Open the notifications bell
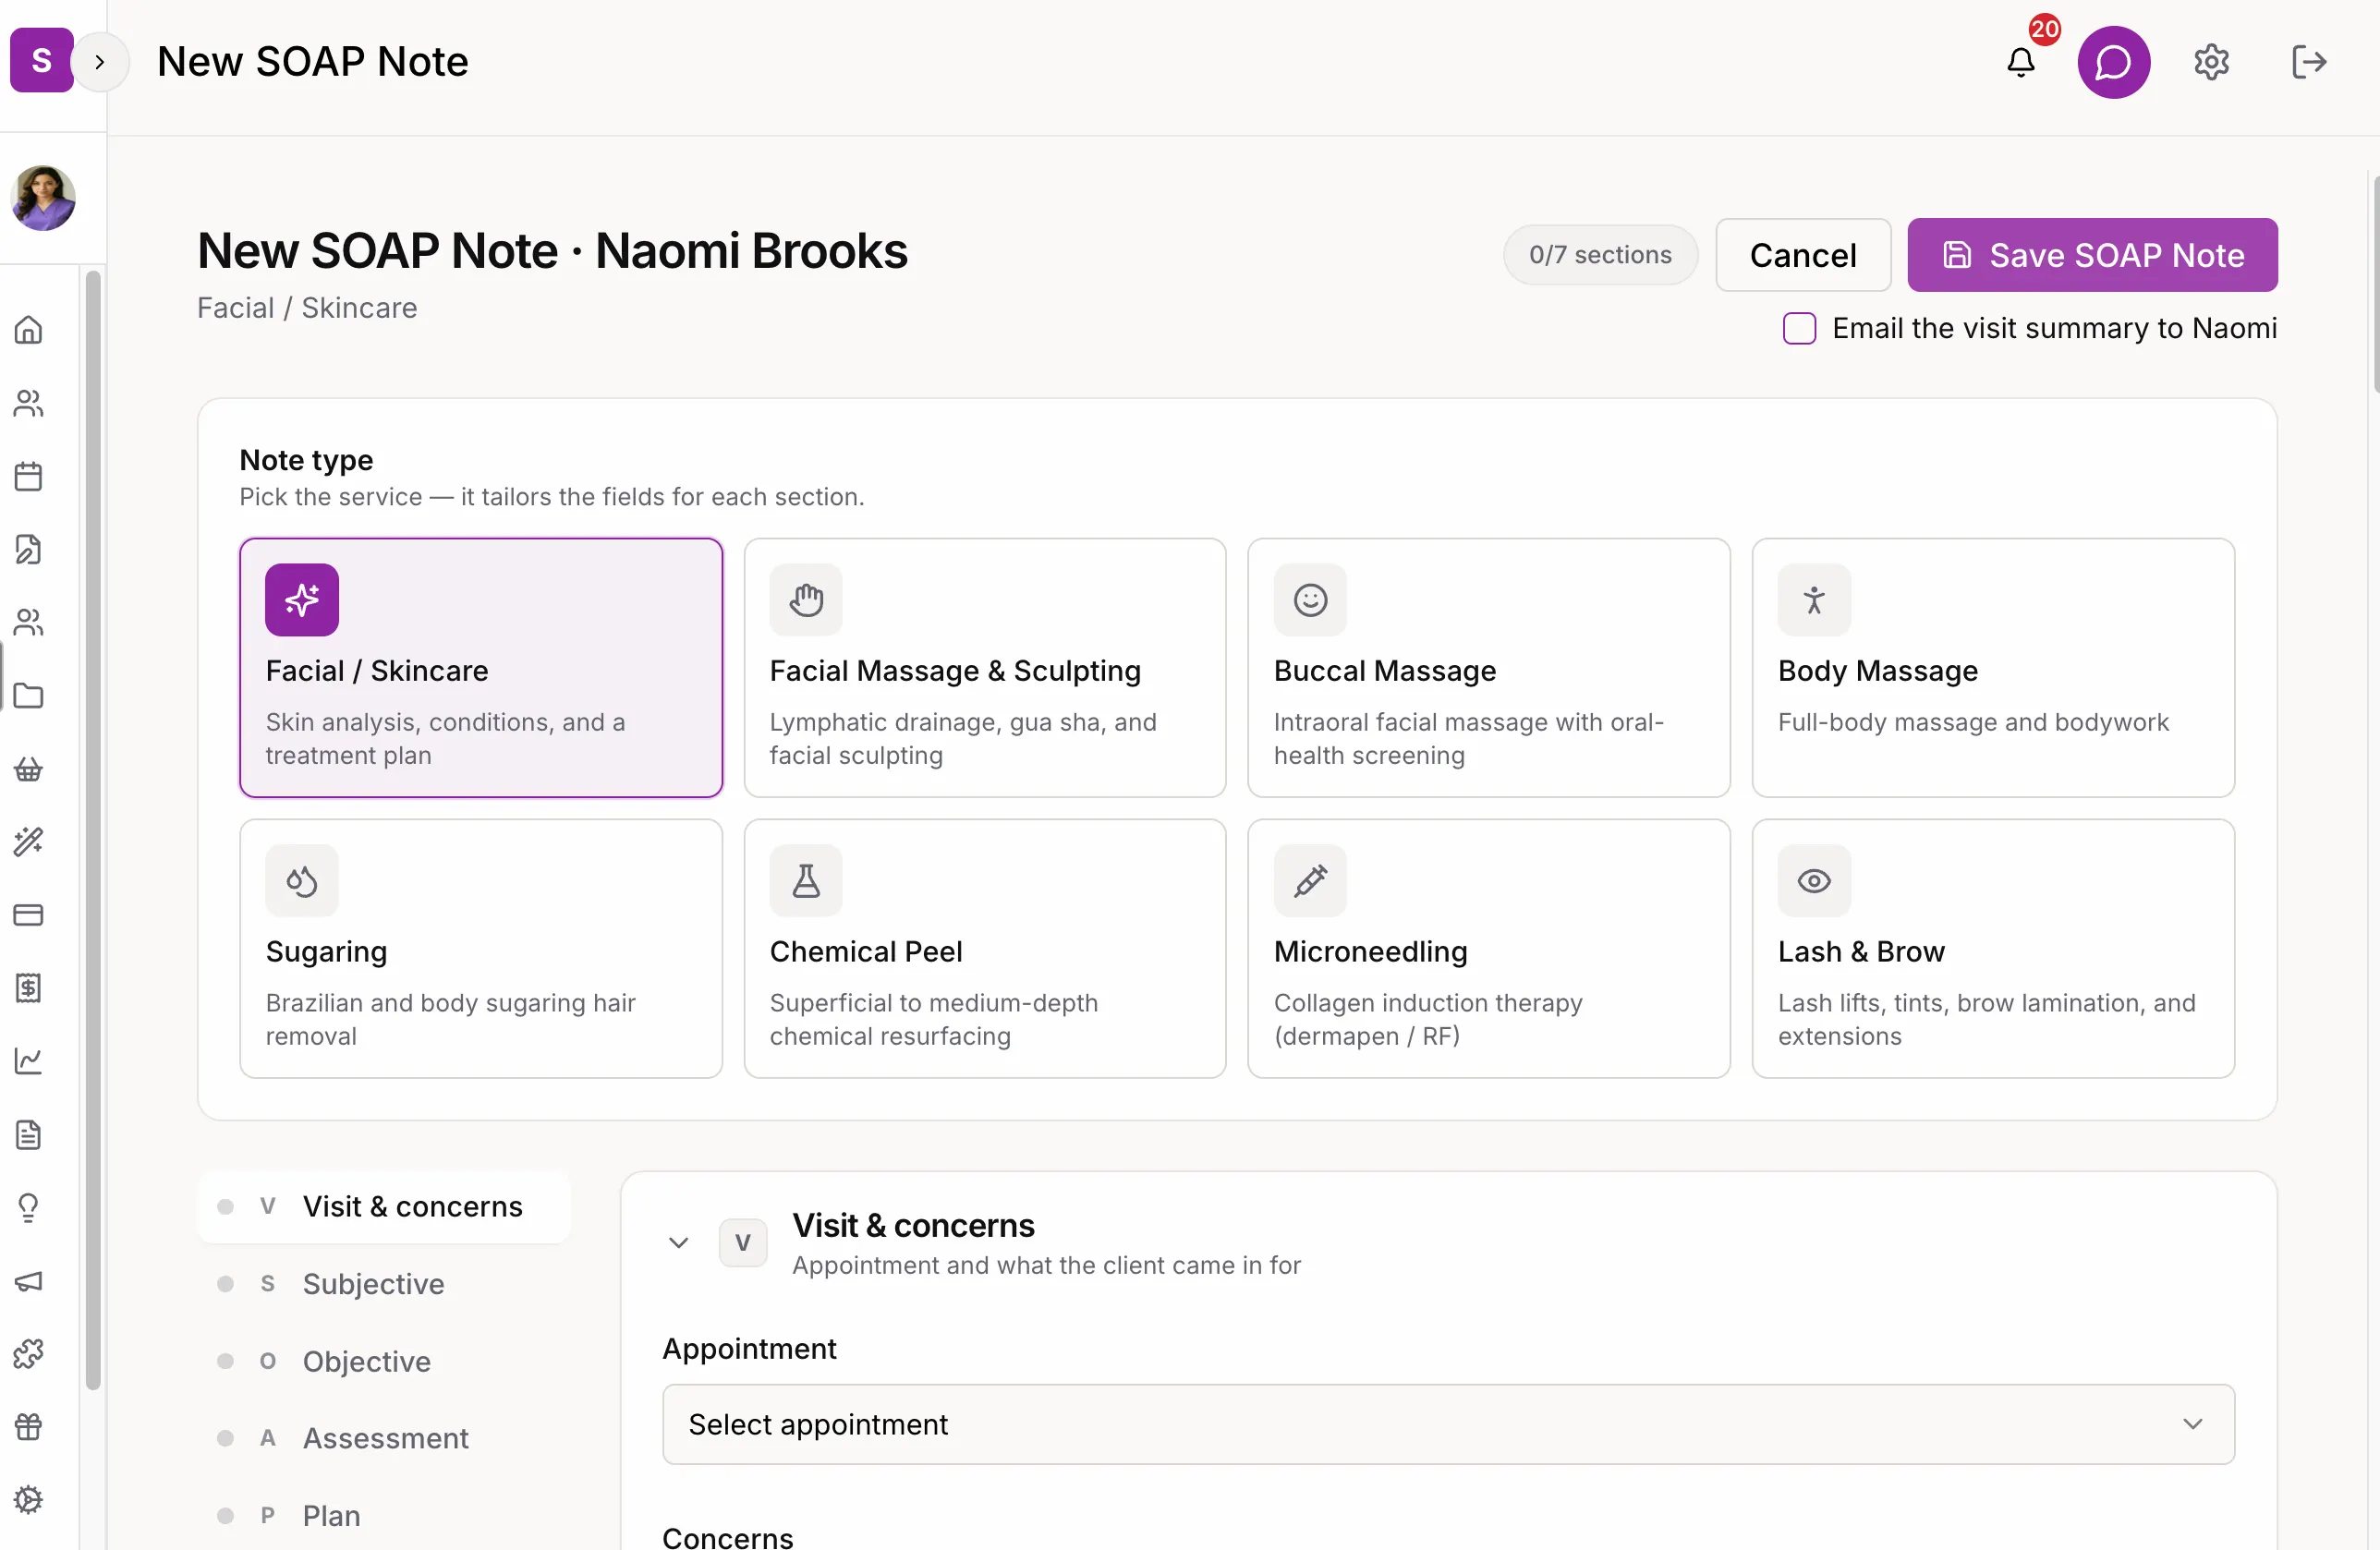Viewport: 2380px width, 1550px height. [2021, 62]
